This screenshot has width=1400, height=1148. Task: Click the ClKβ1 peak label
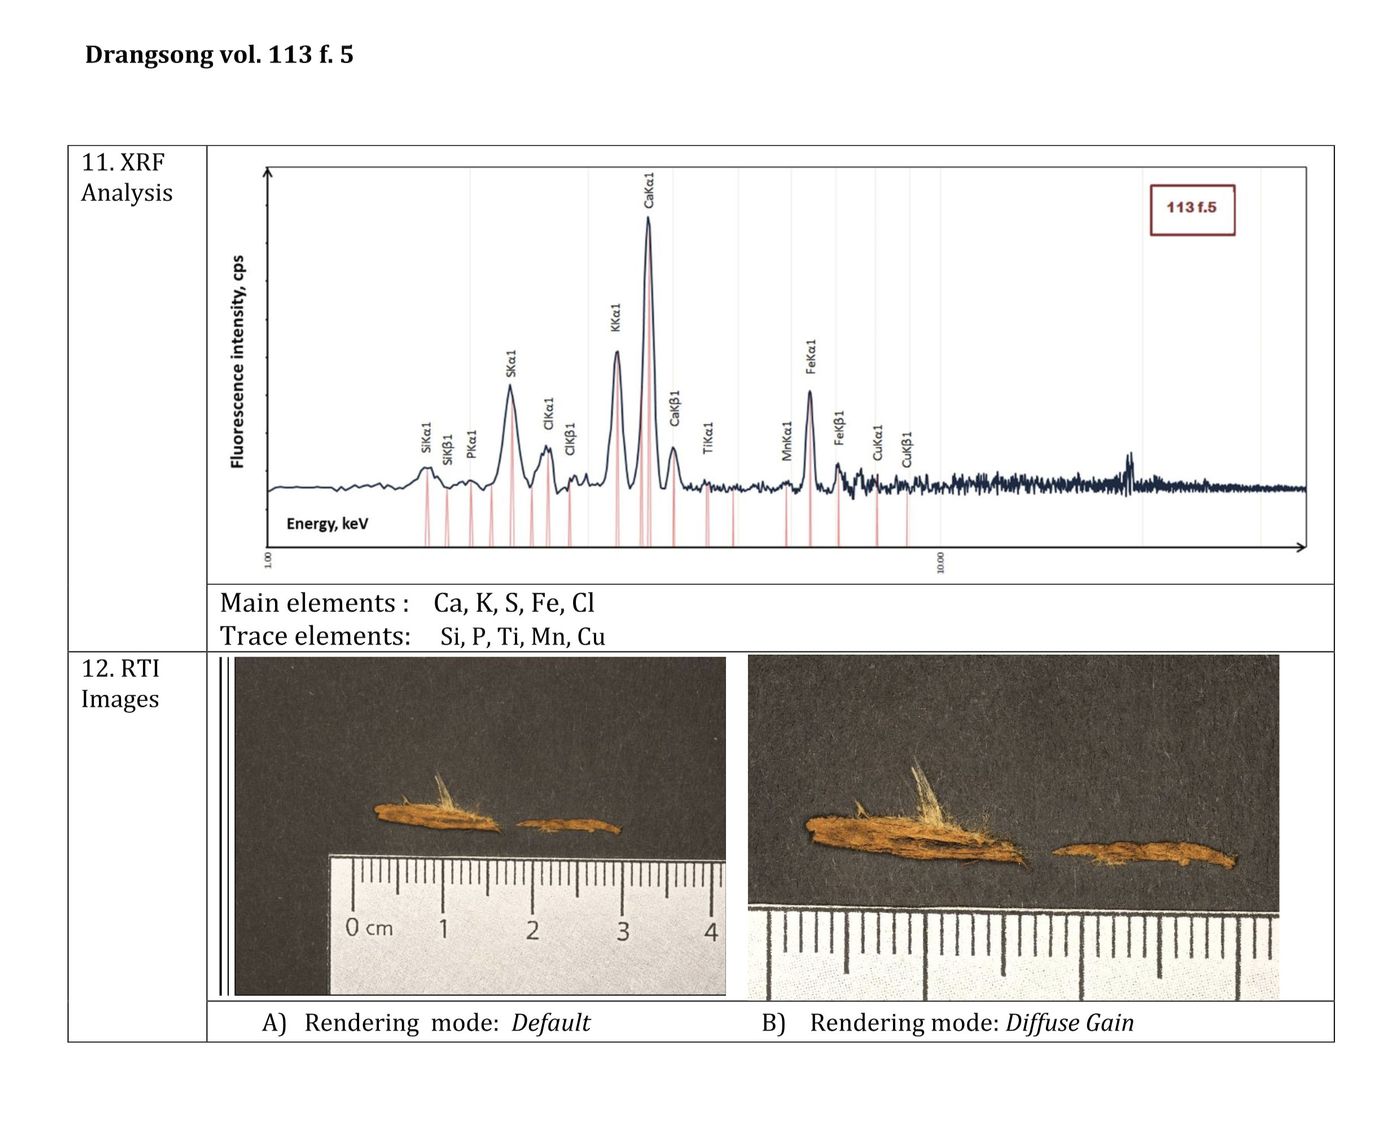[570, 438]
